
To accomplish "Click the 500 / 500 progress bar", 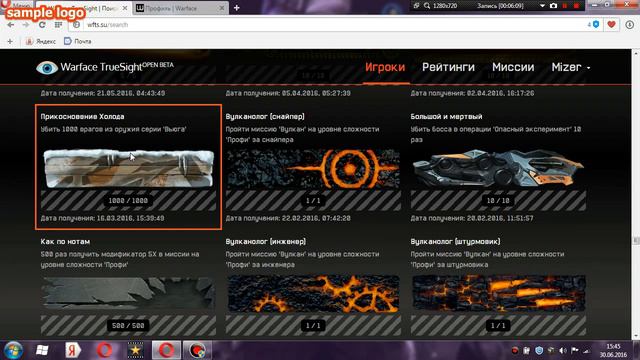I will coord(129,325).
